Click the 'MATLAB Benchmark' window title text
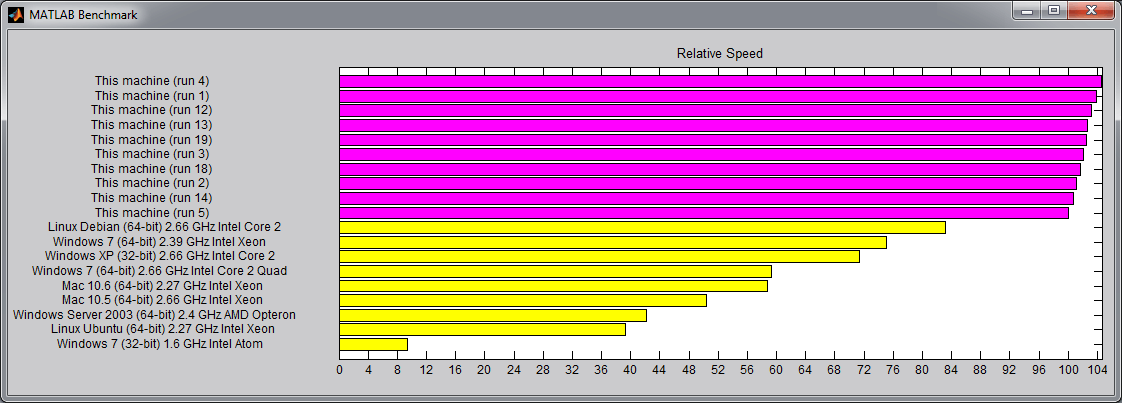Image resolution: width=1122 pixels, height=403 pixels. click(x=84, y=14)
